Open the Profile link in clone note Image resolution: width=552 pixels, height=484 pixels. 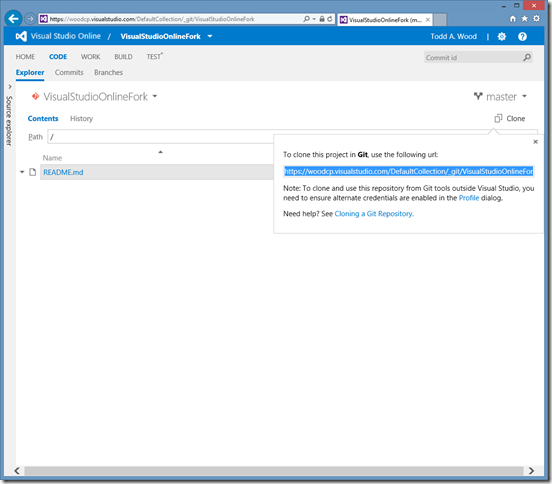click(469, 198)
